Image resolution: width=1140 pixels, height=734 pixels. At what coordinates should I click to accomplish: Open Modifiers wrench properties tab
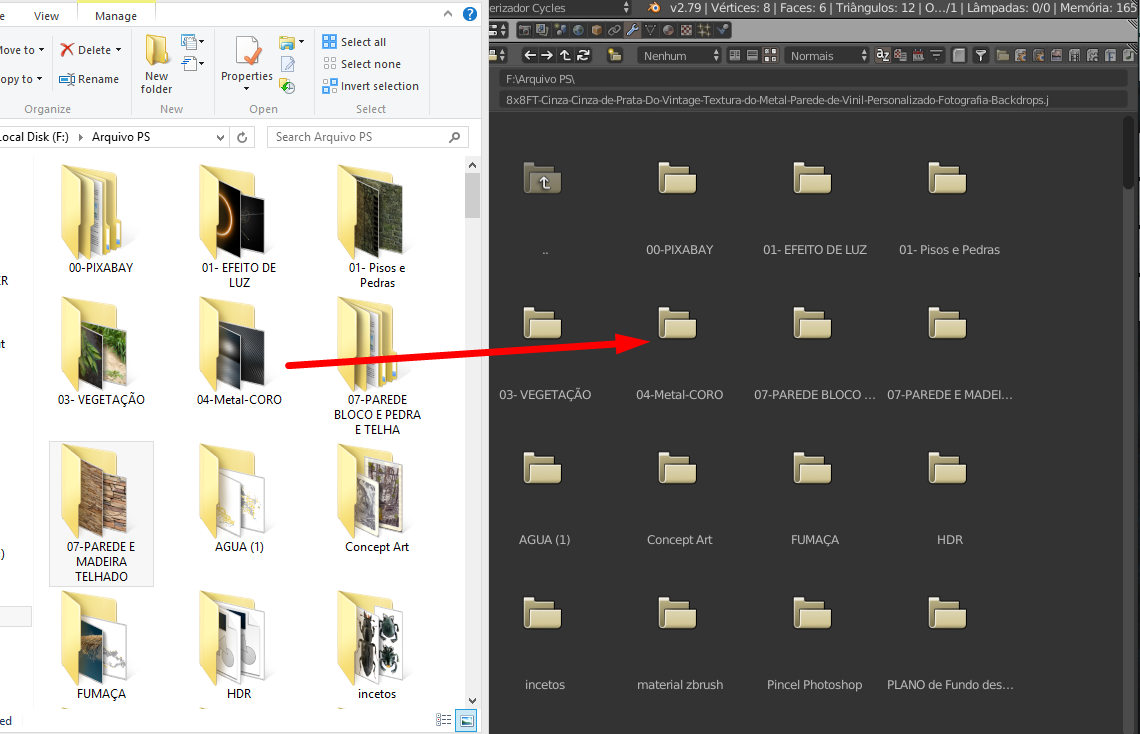633,30
